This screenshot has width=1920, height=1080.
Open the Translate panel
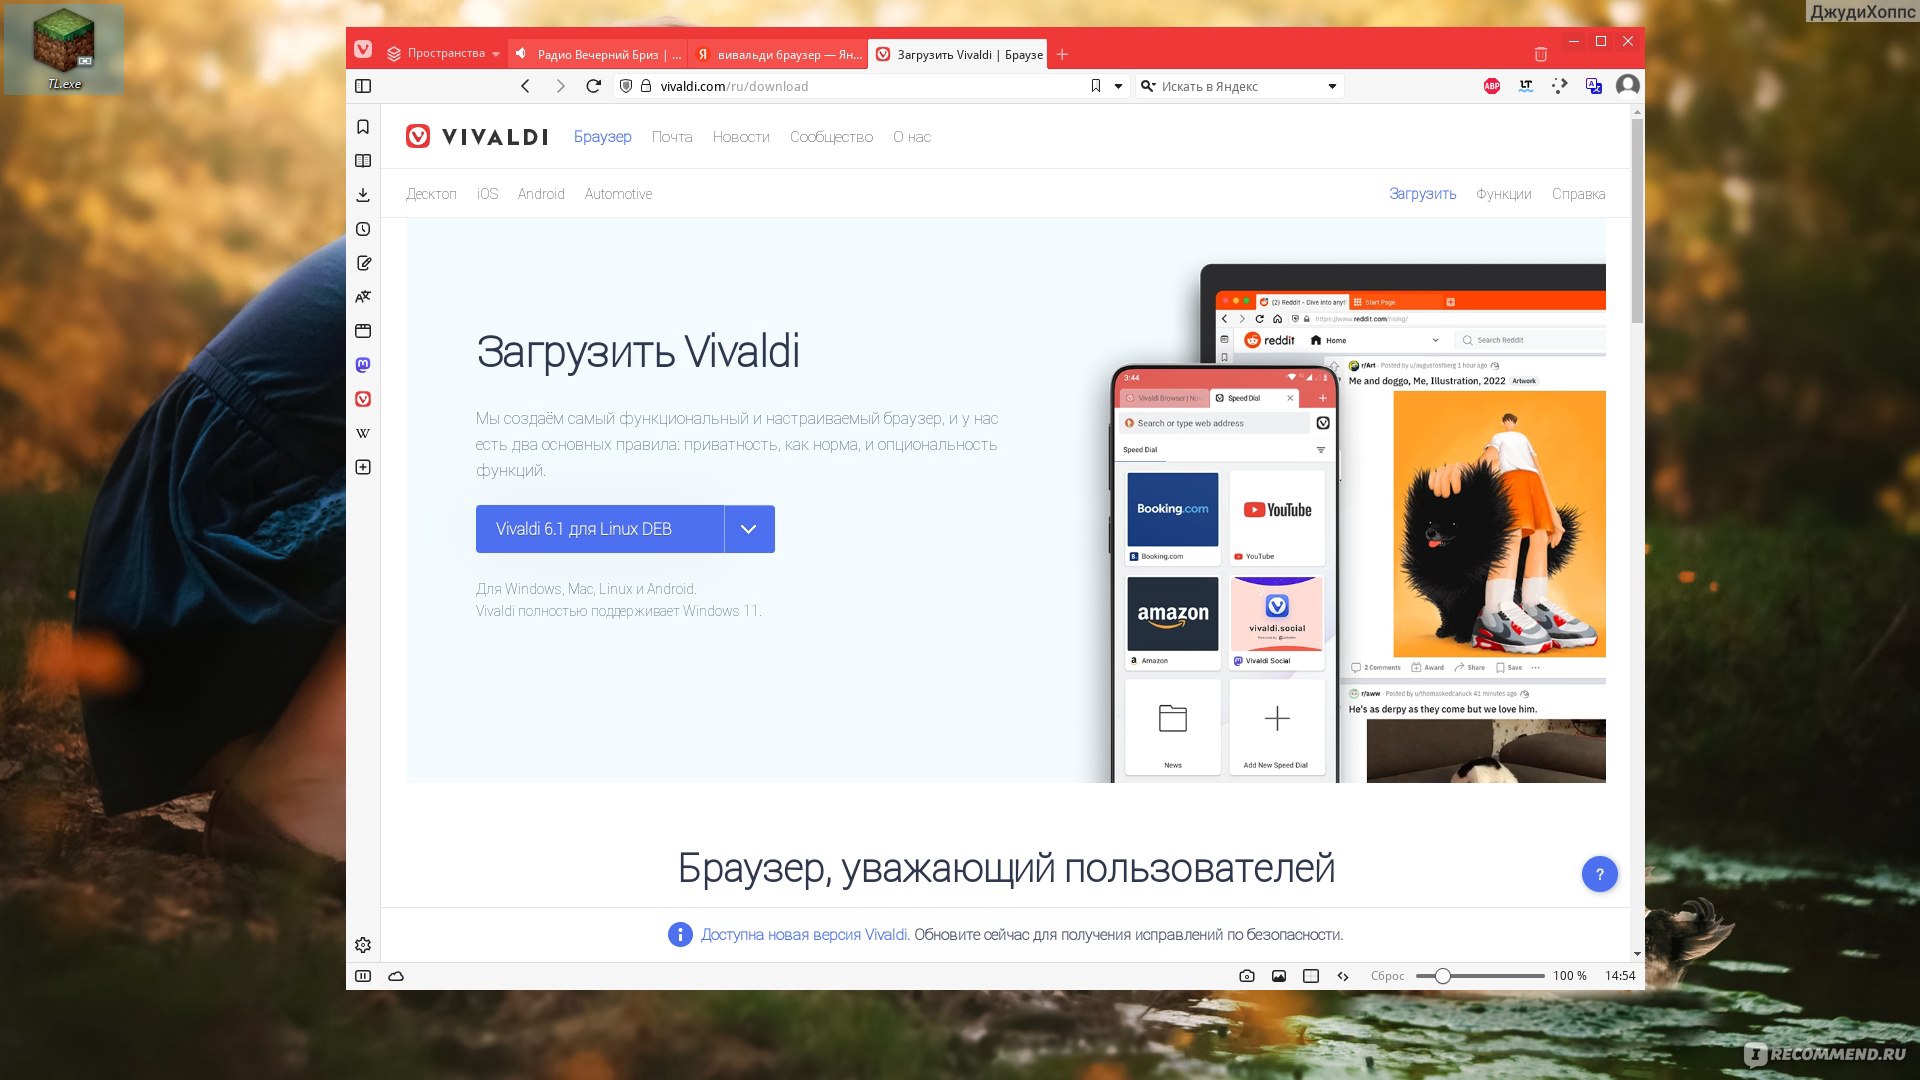[x=363, y=297]
